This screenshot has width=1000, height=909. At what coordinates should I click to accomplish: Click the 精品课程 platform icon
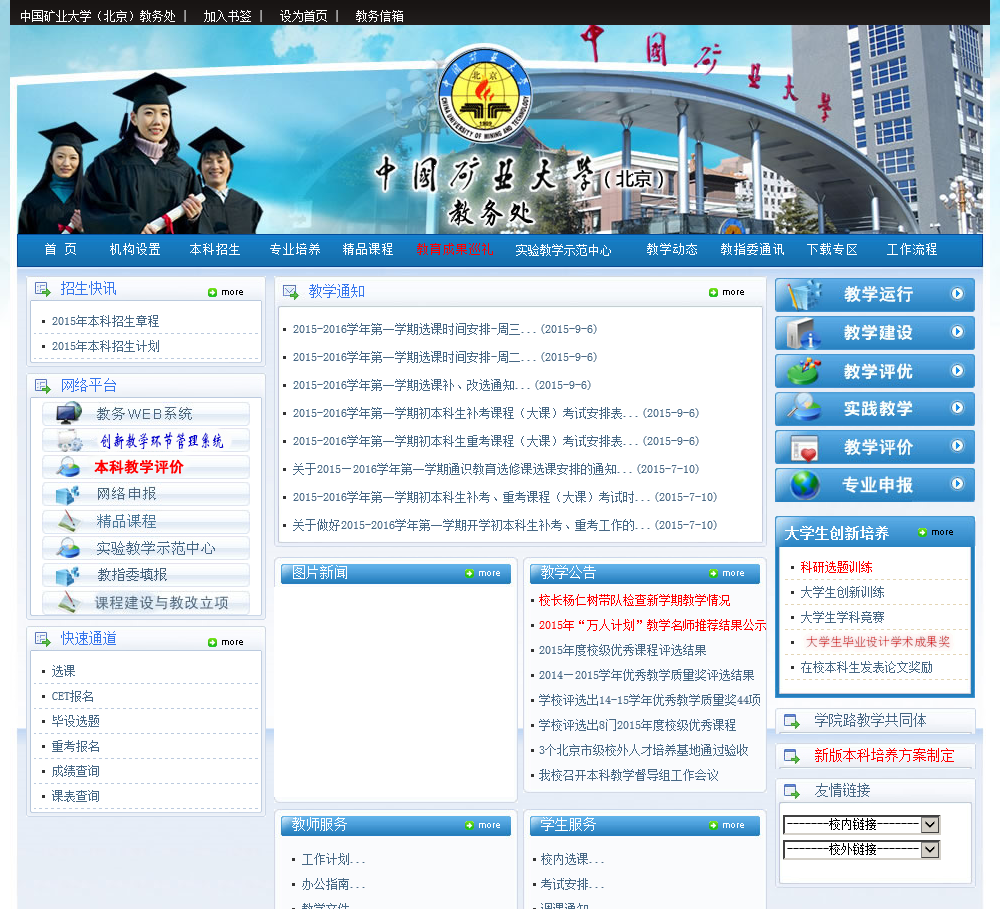[68, 521]
